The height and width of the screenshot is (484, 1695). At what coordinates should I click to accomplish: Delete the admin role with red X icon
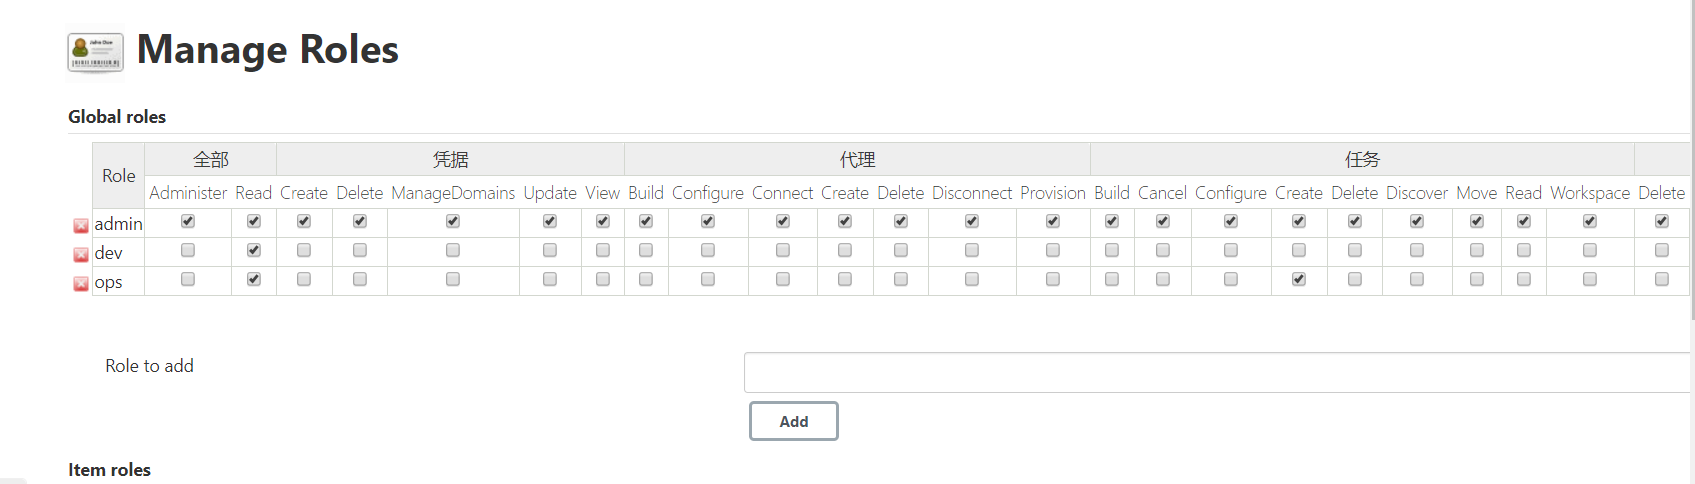[x=81, y=226]
